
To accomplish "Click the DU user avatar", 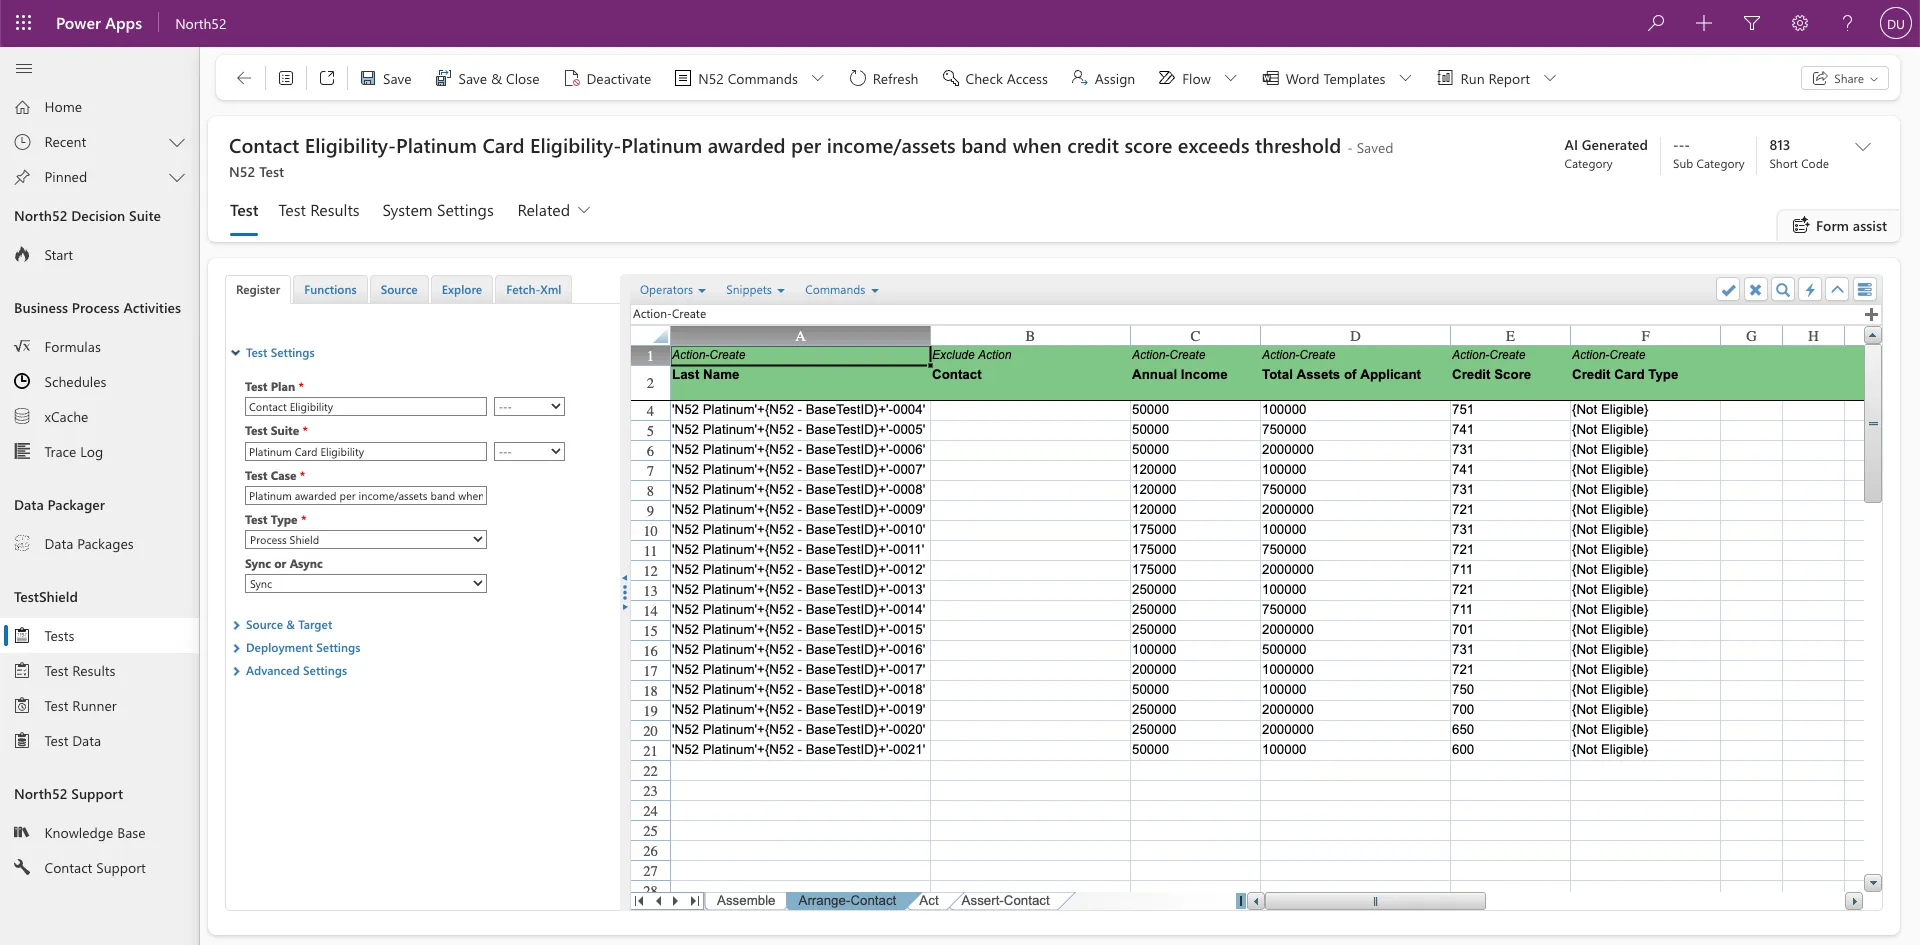I will point(1895,24).
